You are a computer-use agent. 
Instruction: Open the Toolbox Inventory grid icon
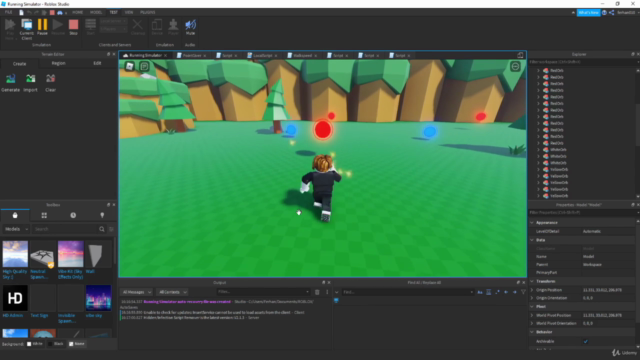44,215
